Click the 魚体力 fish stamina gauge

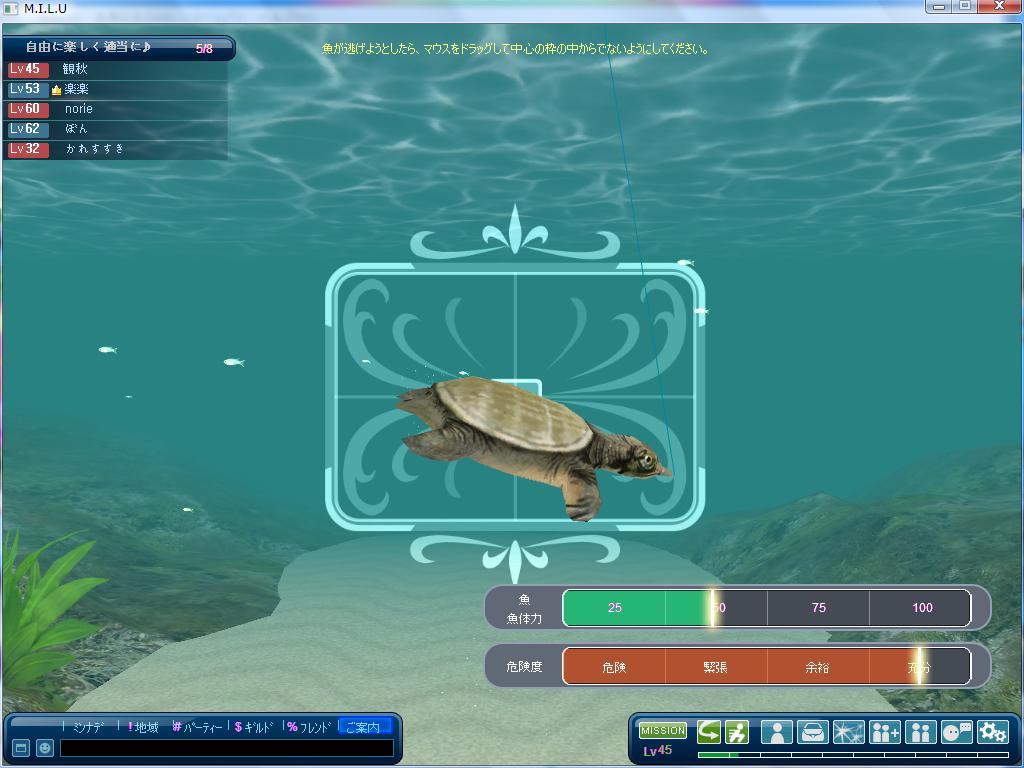click(x=766, y=608)
